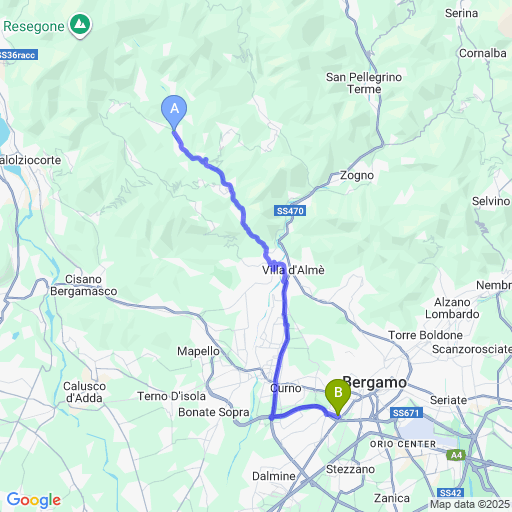Click the SS470 road shield
The height and width of the screenshot is (512, 512).
[290, 211]
